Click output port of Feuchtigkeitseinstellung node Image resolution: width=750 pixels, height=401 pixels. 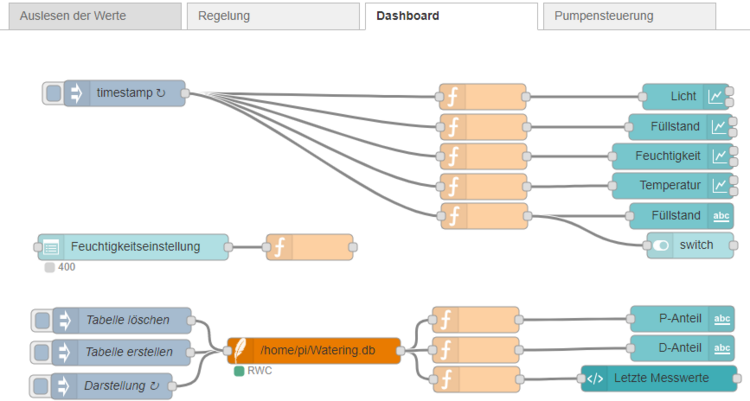pyautogui.click(x=228, y=246)
